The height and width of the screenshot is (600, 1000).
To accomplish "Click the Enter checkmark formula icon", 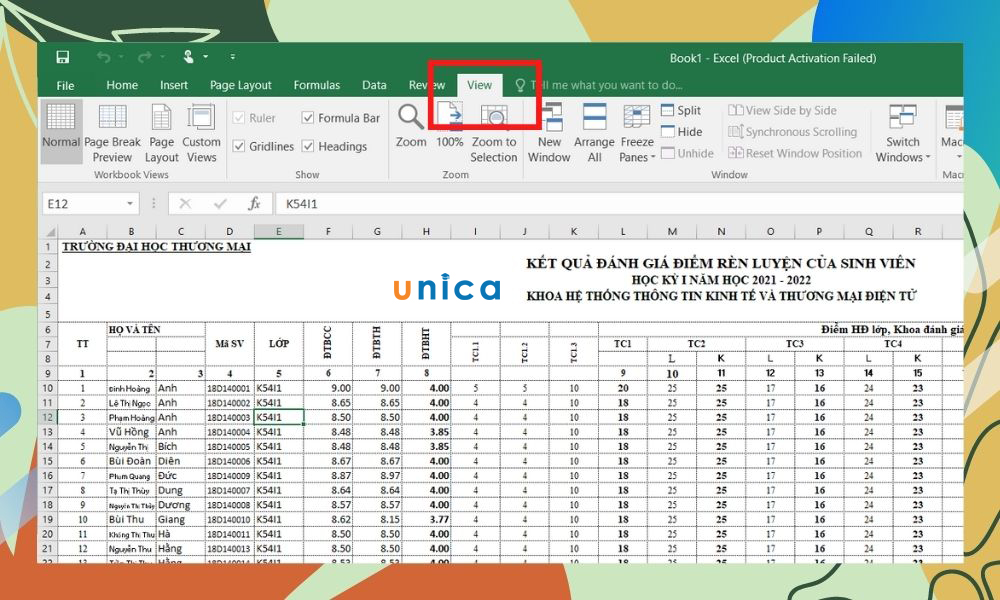I will tap(221, 204).
